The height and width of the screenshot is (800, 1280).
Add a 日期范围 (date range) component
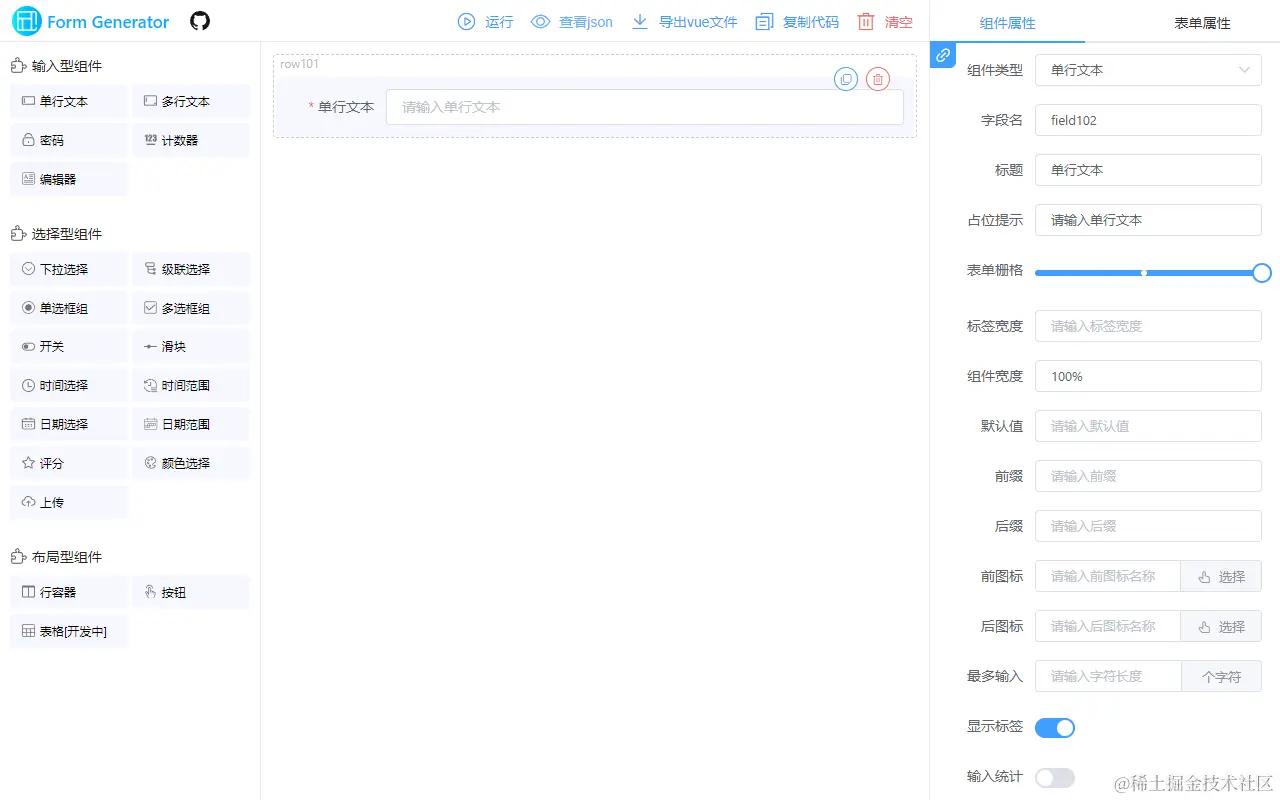point(190,423)
